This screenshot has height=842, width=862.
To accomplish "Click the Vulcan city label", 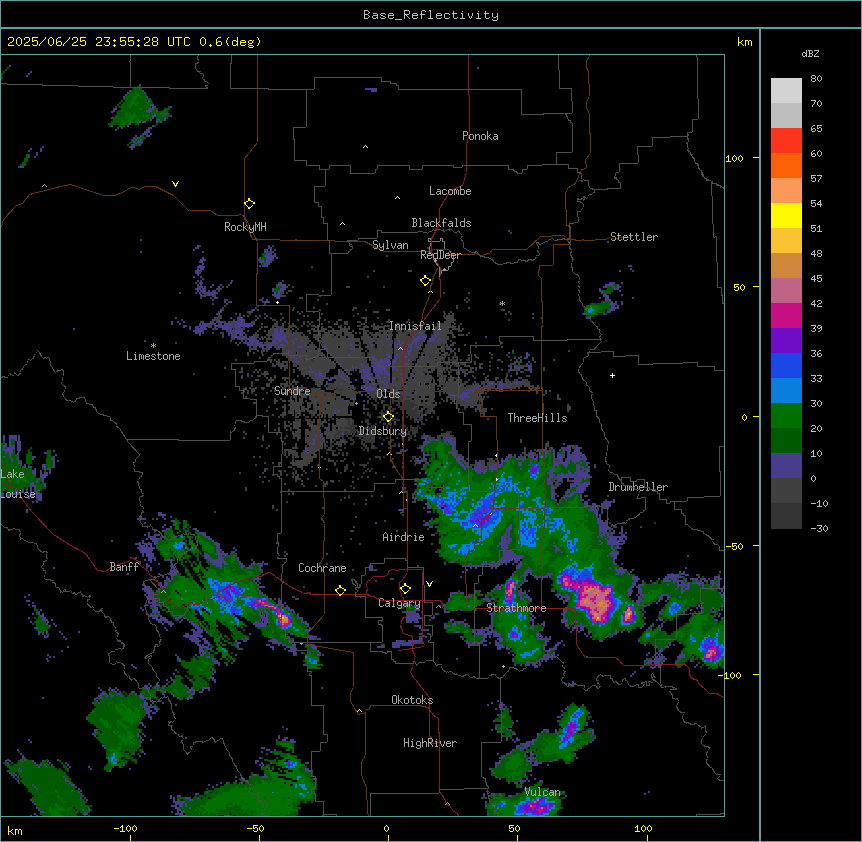I will [x=542, y=792].
